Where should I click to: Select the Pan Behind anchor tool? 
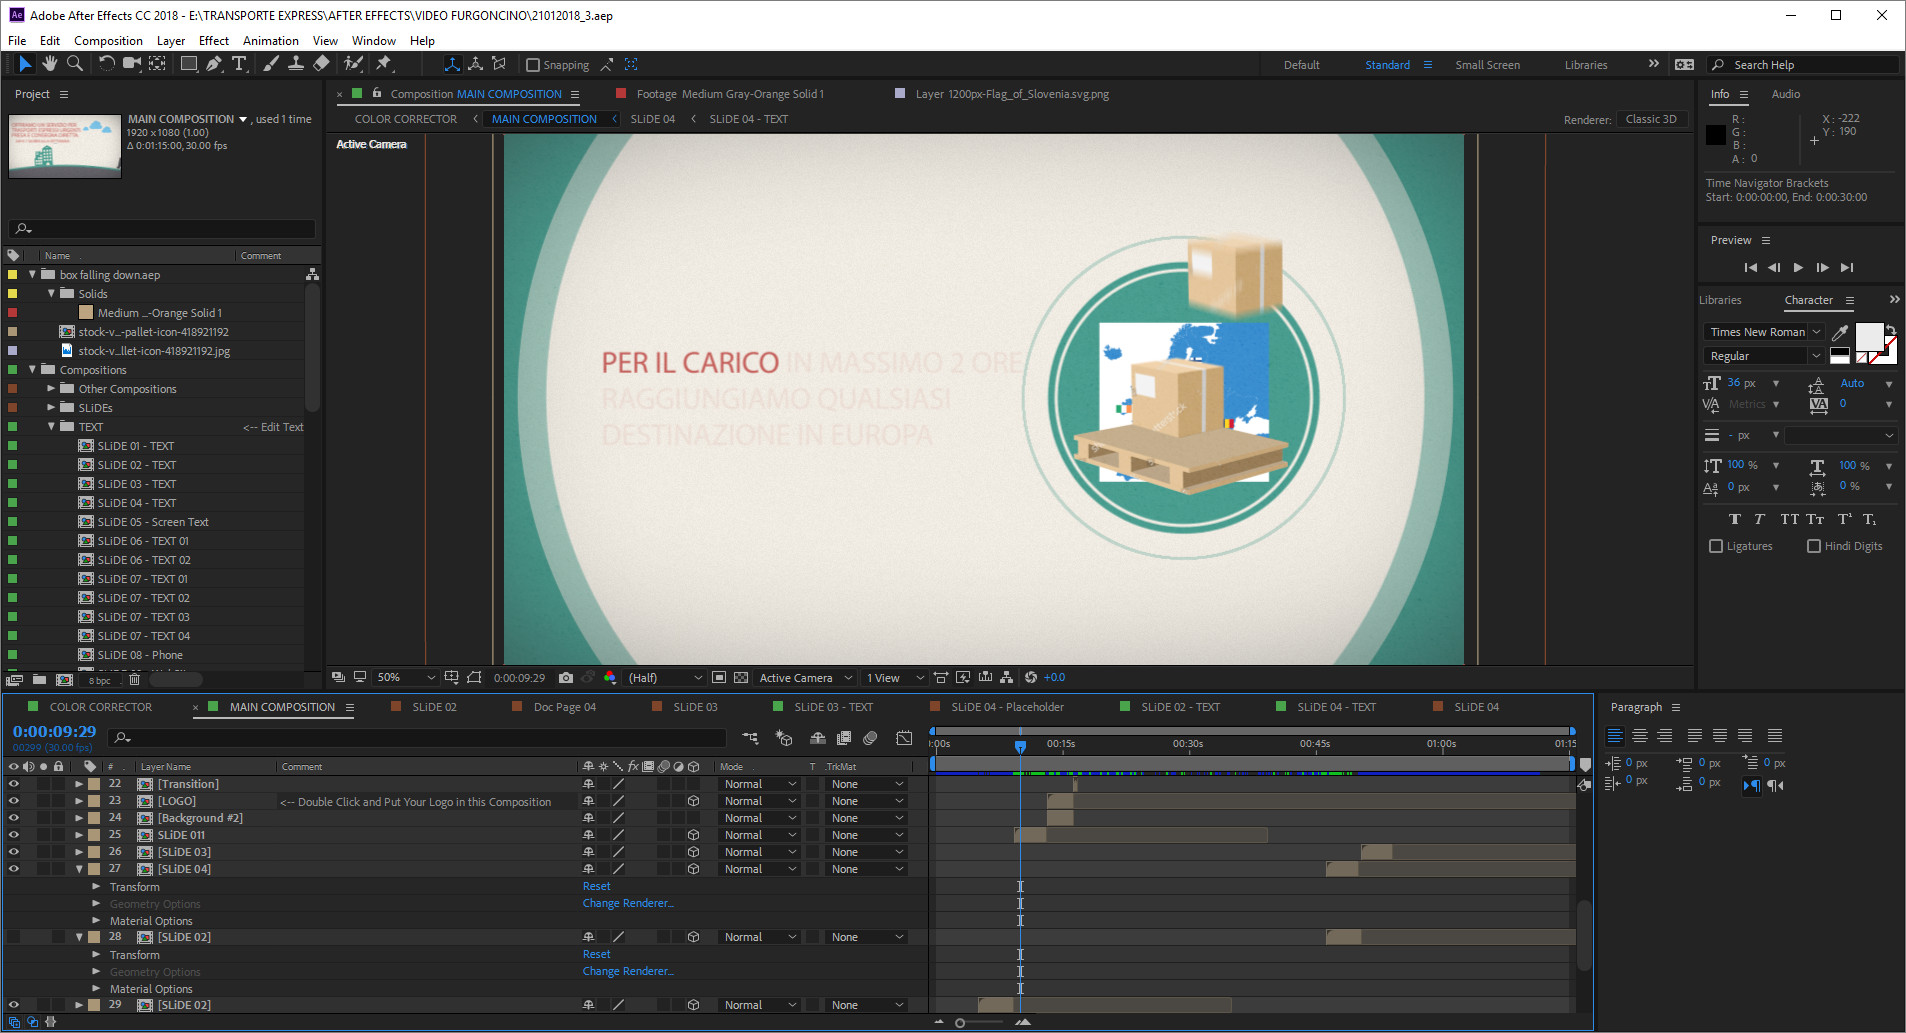(157, 64)
